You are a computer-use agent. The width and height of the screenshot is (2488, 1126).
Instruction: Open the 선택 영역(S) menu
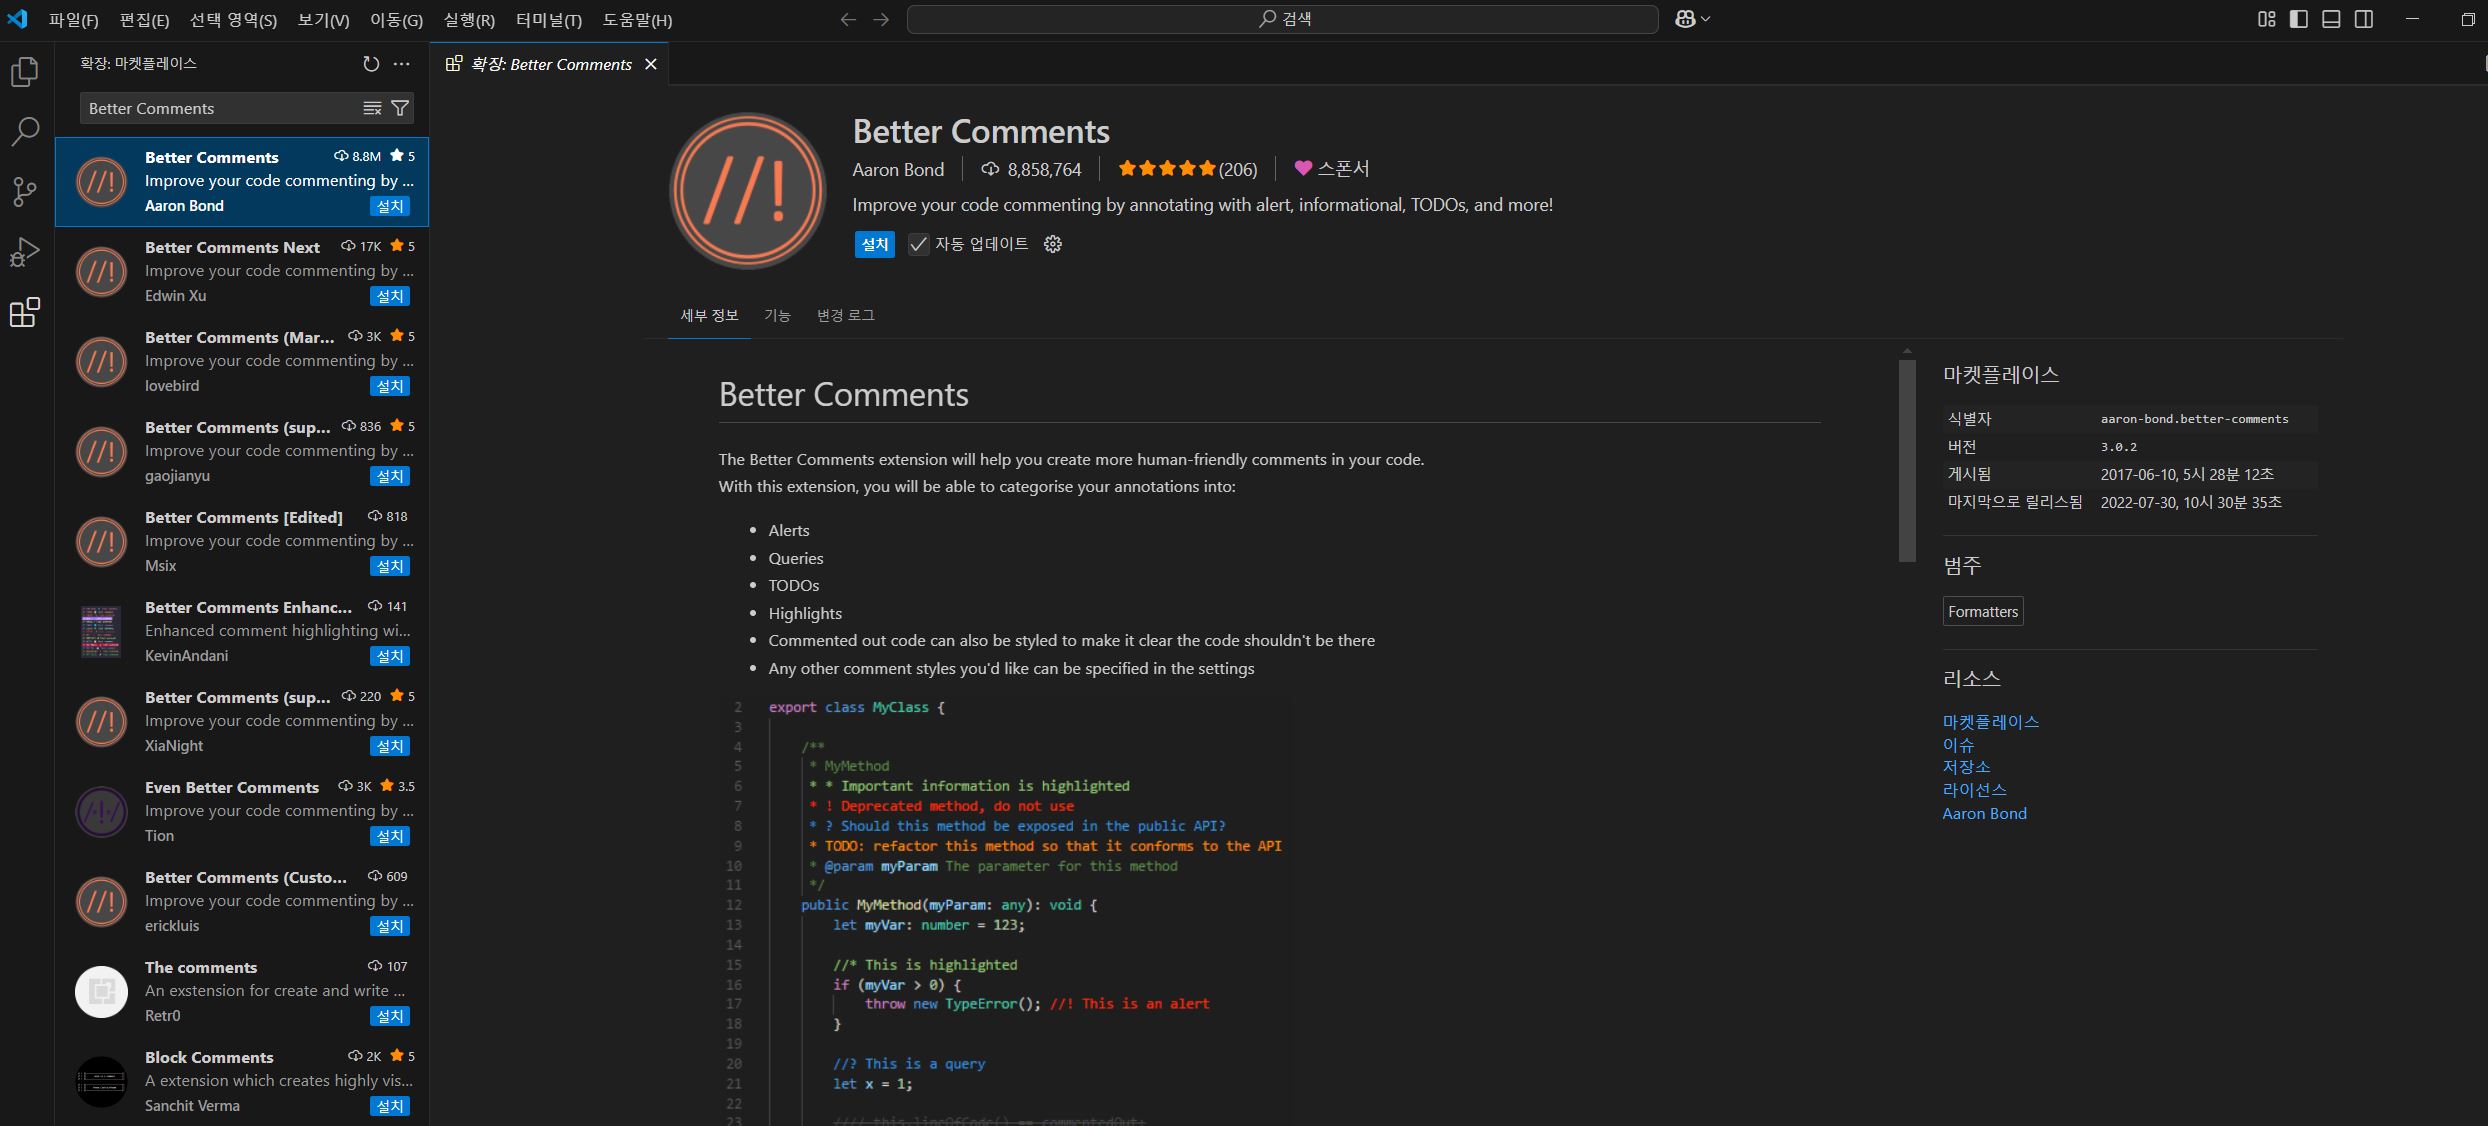pos(233,20)
